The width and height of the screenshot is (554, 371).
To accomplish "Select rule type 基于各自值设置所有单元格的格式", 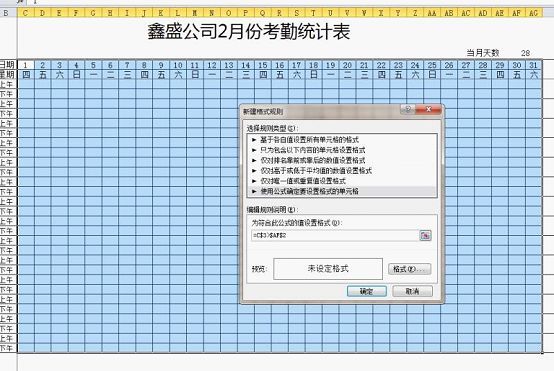I will coord(342,140).
